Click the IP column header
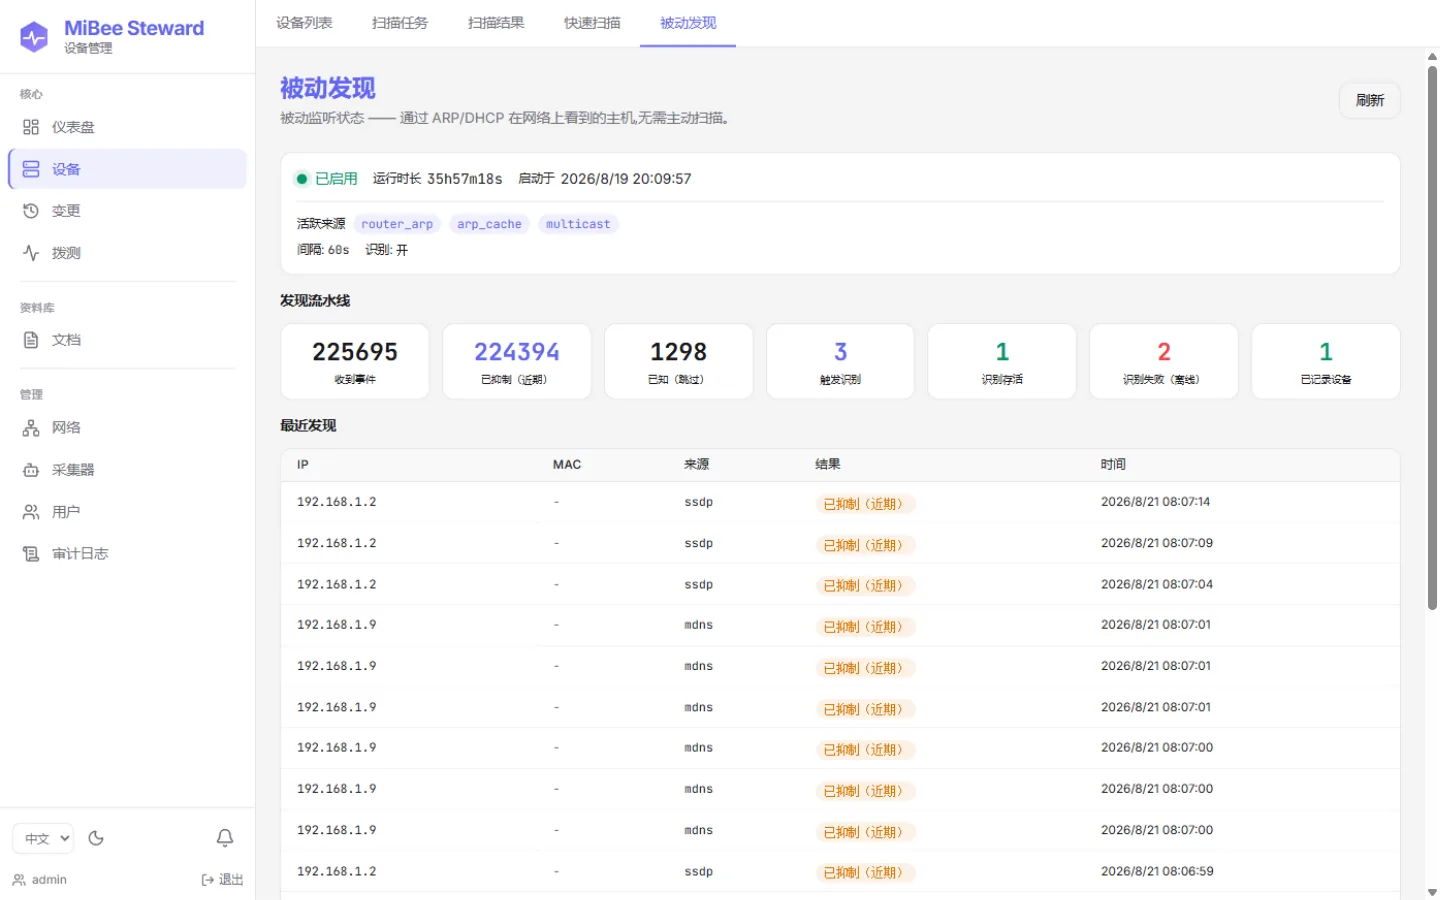The height and width of the screenshot is (900, 1440). 303,465
